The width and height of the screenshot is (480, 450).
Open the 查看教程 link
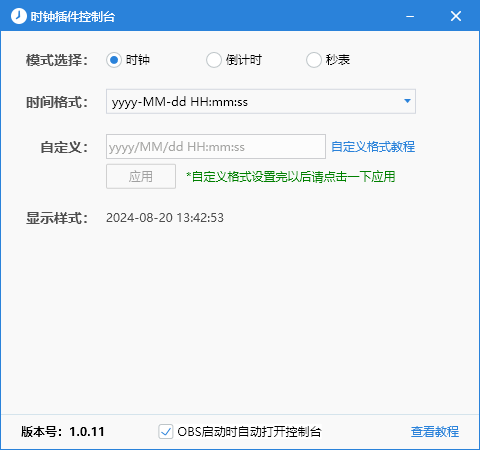click(435, 432)
